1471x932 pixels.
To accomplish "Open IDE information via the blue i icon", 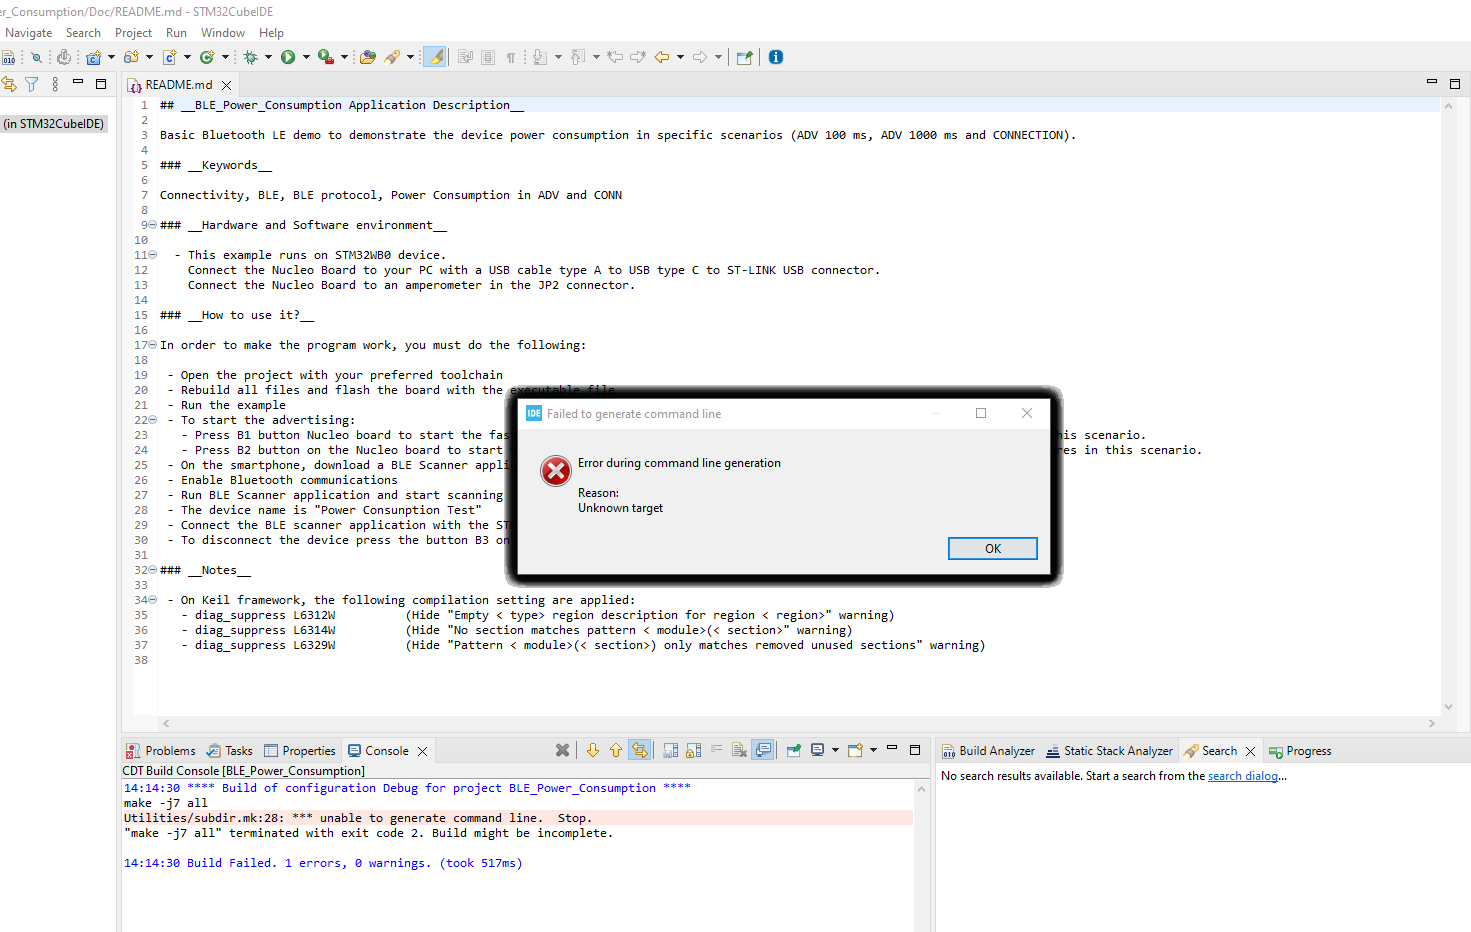I will 775,57.
